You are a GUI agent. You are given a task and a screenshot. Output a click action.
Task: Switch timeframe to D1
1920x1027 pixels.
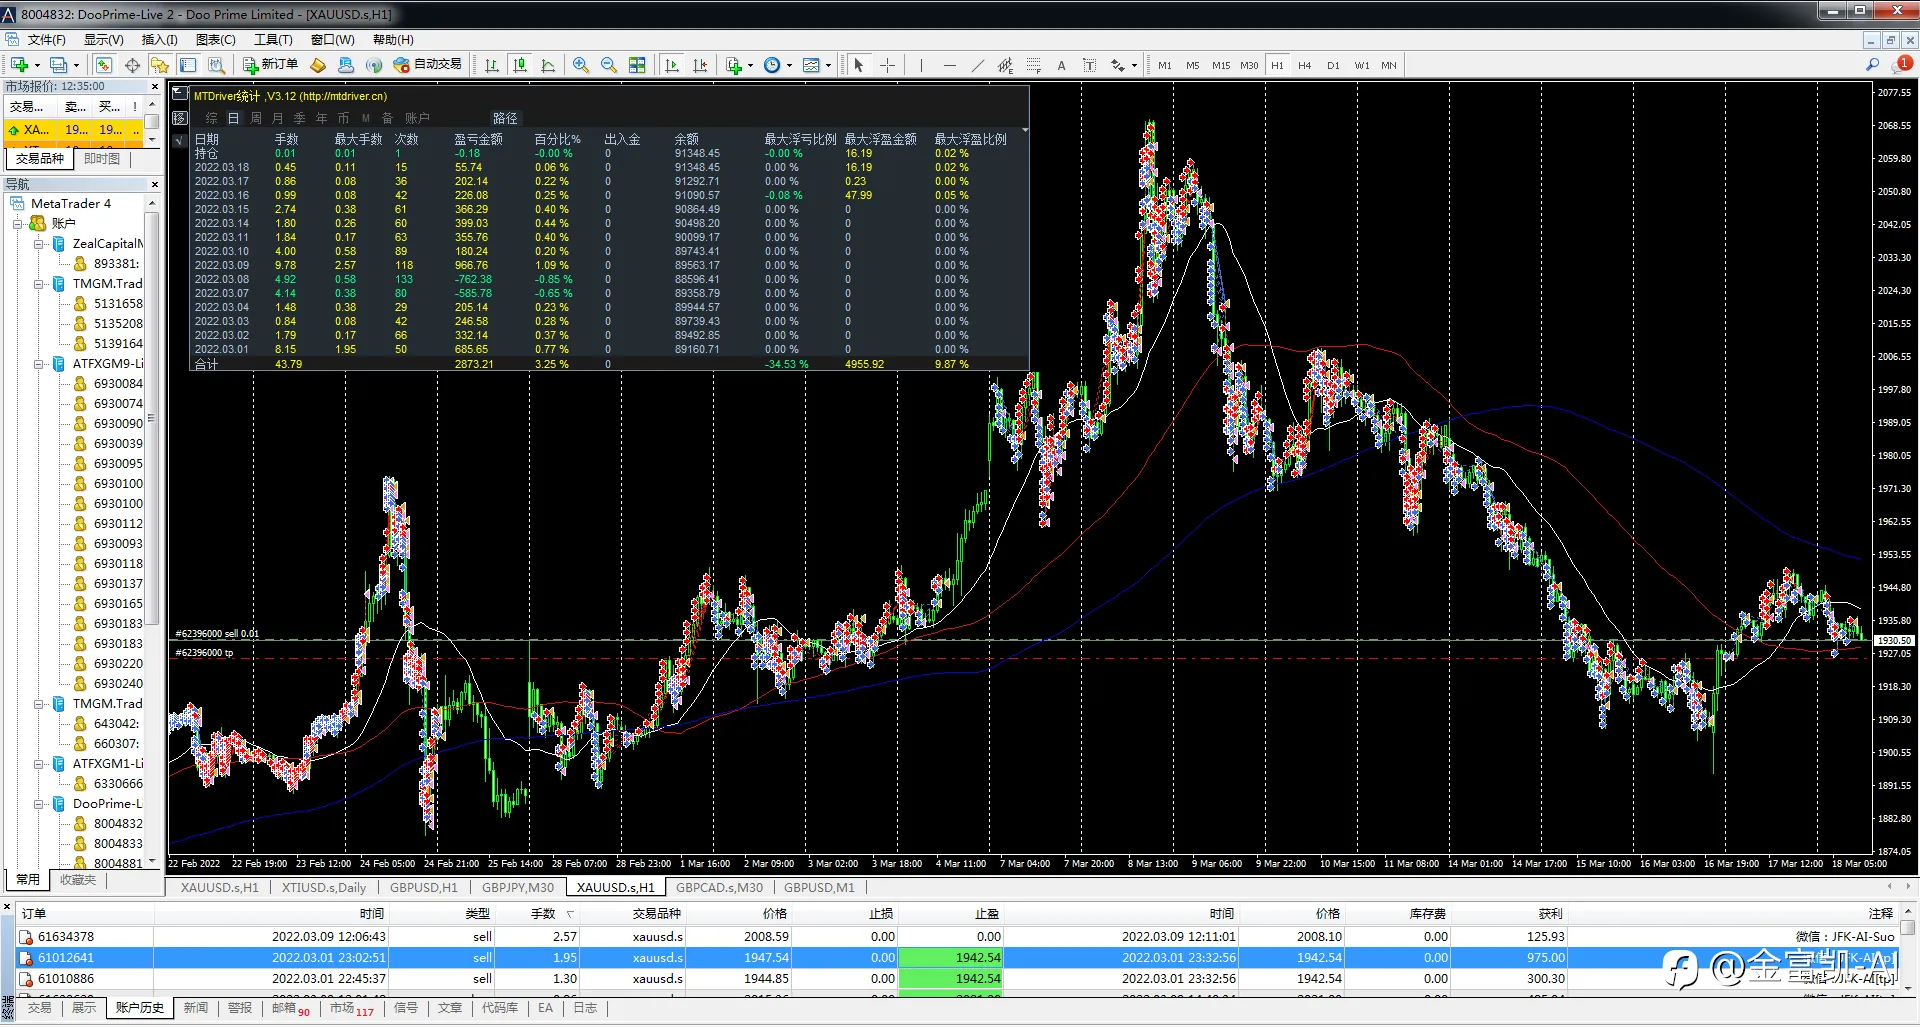pos(1333,65)
